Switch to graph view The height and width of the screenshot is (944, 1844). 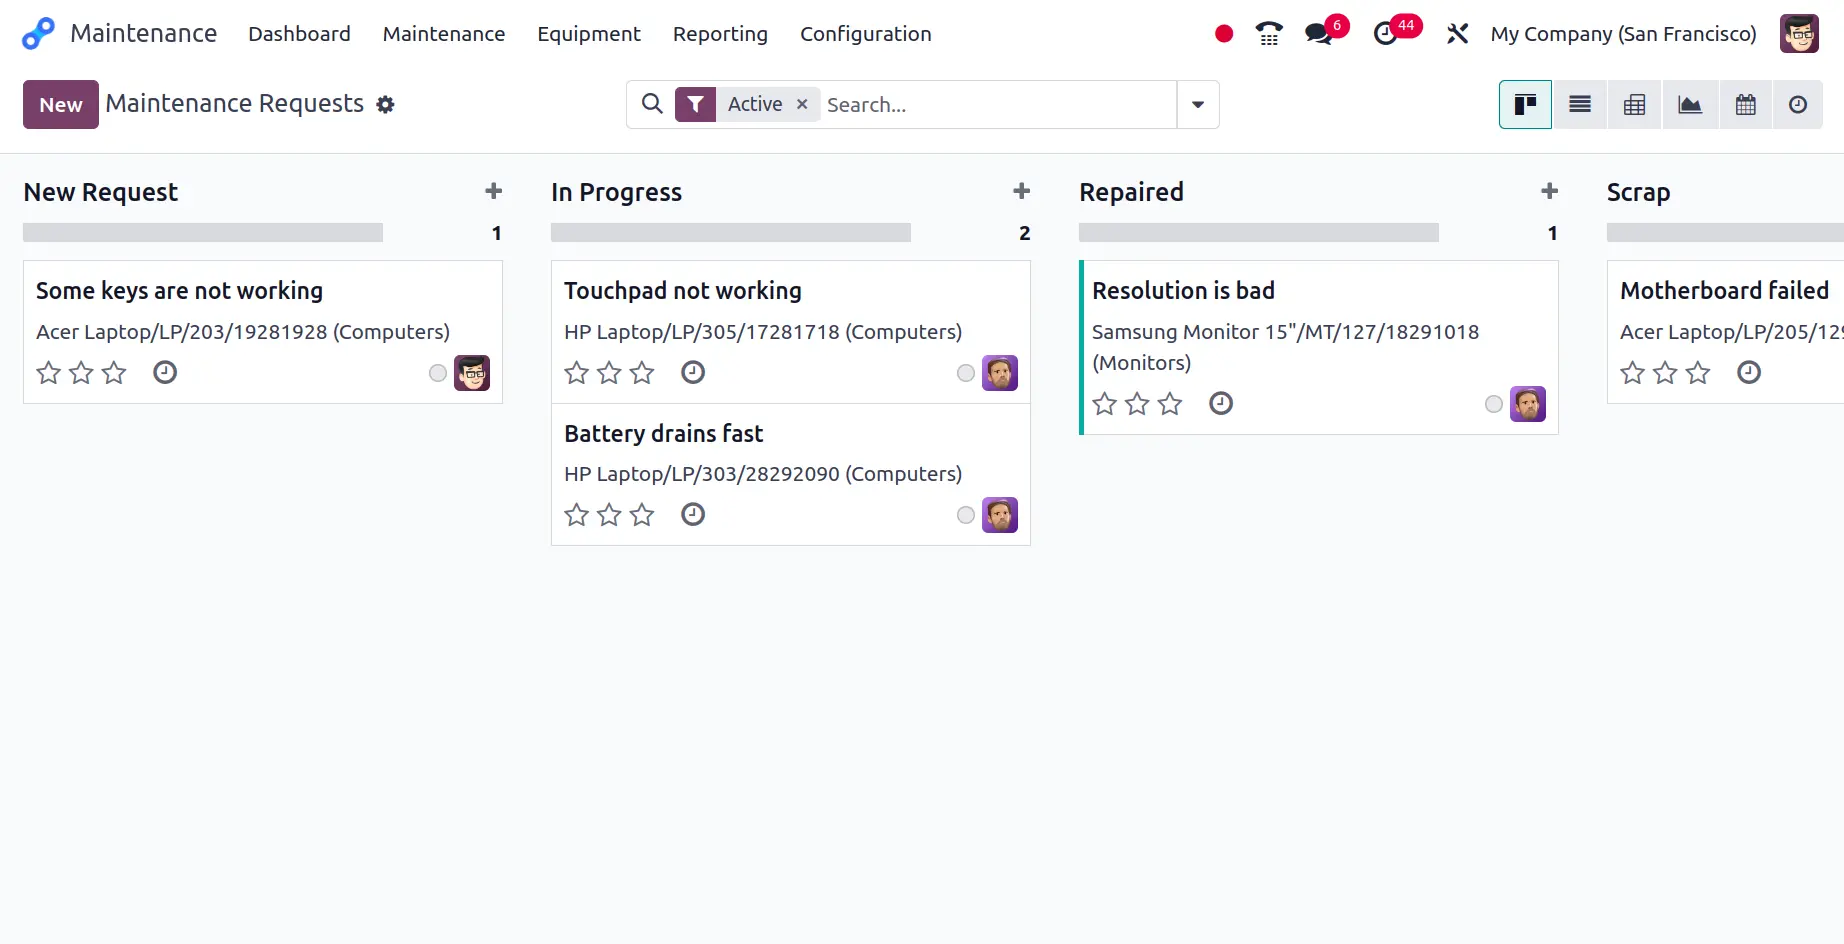pos(1690,105)
